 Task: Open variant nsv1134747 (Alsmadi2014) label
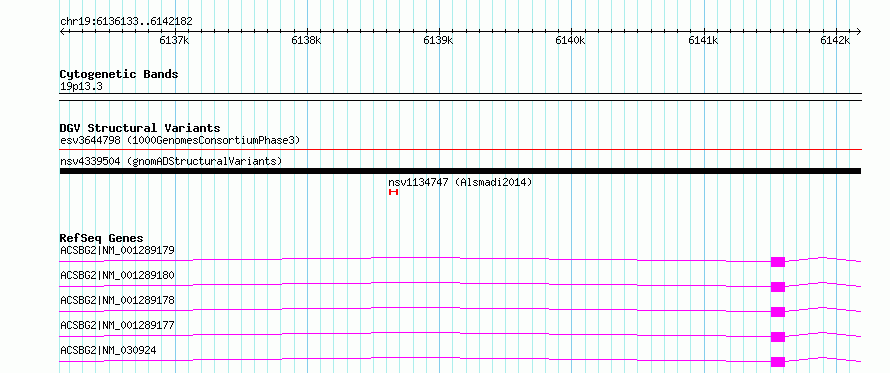(460, 182)
